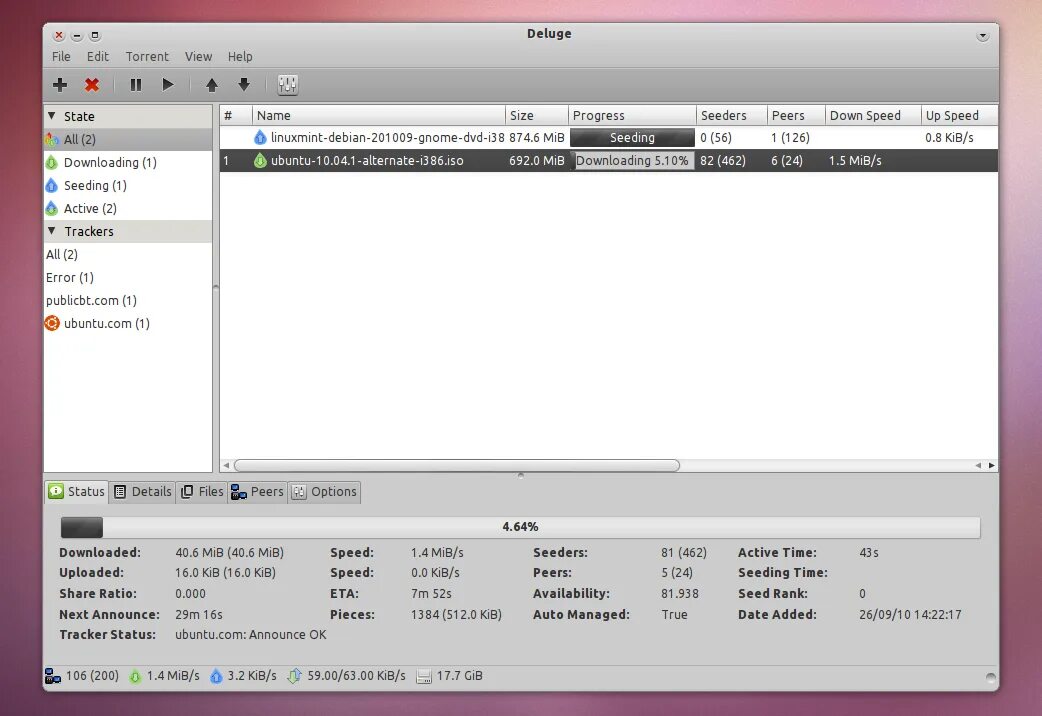This screenshot has width=1042, height=716.
Task: Click the right scroll arrow at list end
Action: pos(991,465)
